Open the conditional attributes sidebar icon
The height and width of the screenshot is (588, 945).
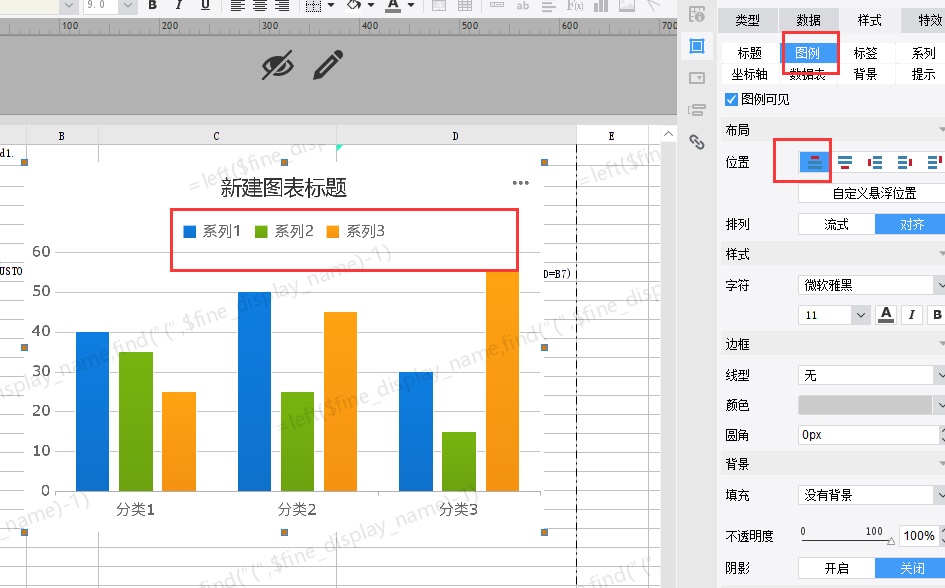click(697, 110)
